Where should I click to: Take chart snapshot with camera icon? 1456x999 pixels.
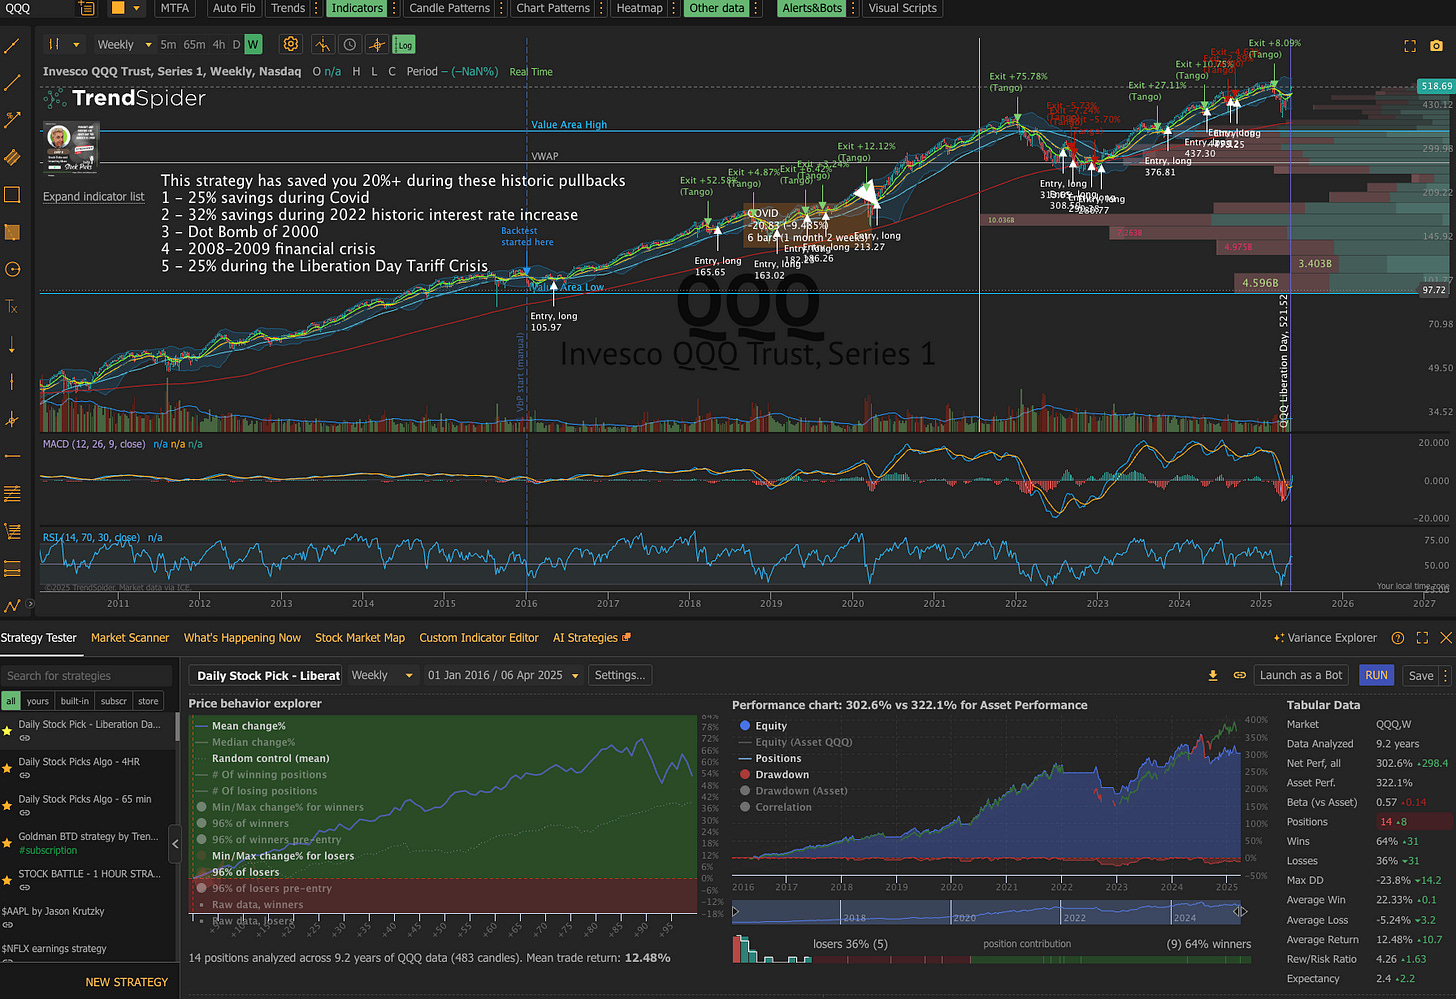[x=1437, y=46]
